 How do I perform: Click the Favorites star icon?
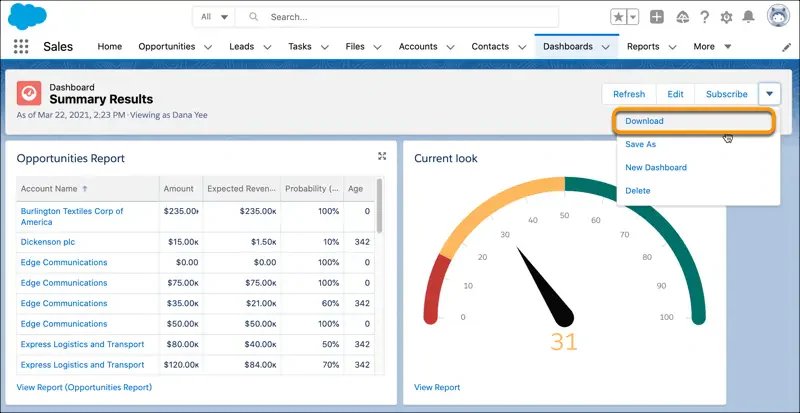(x=618, y=17)
